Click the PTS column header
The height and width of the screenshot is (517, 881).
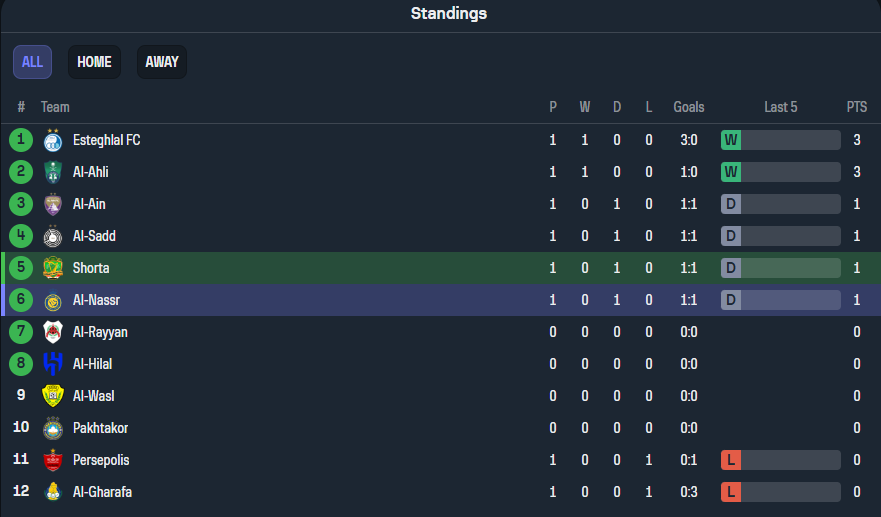tap(857, 107)
